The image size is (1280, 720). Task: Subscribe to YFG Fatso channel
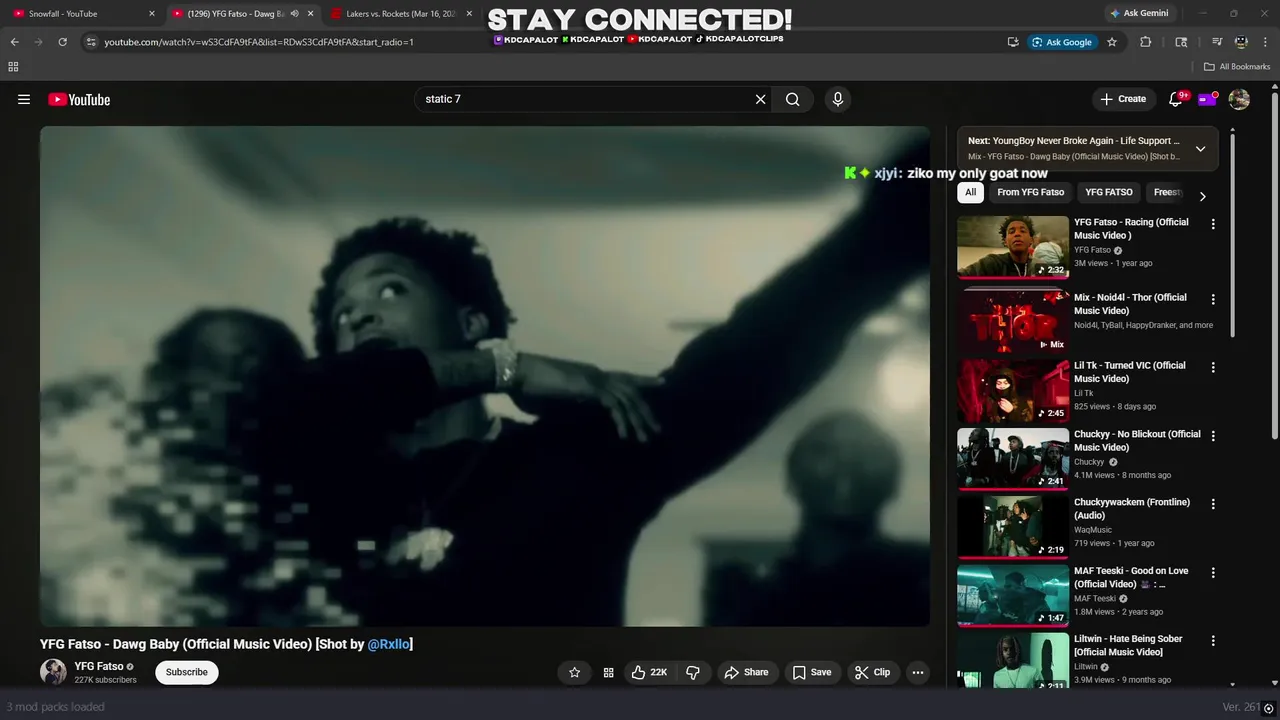coord(187,672)
